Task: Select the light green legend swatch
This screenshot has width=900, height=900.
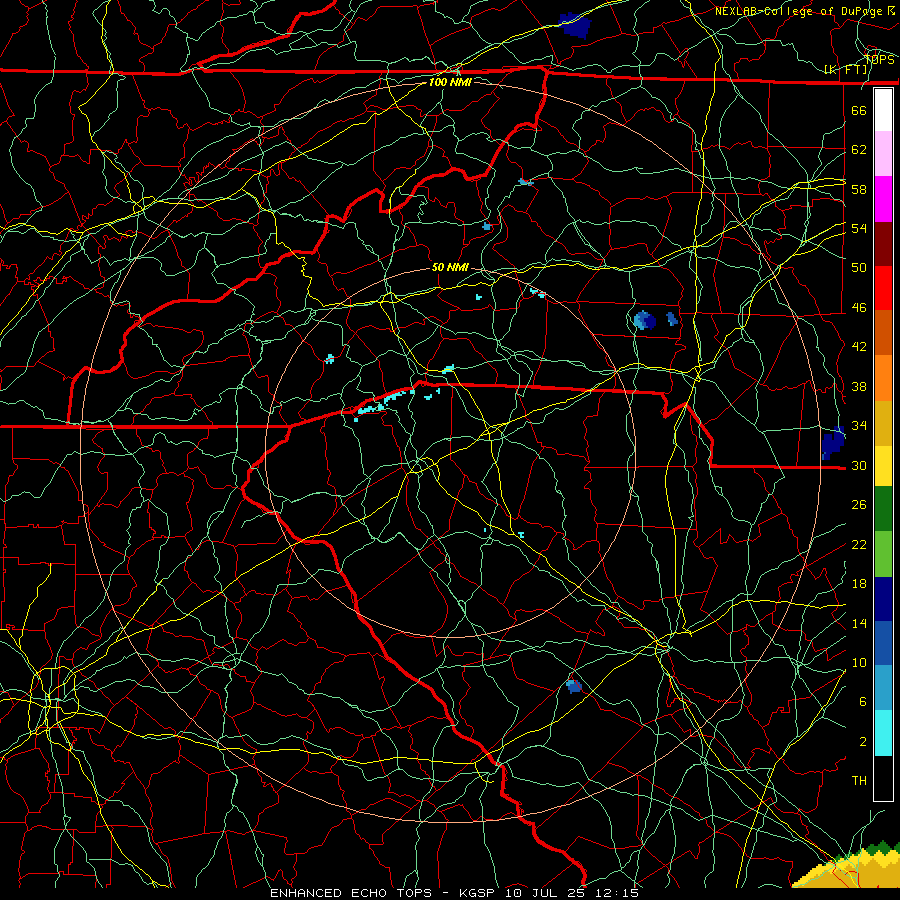Action: coord(883,554)
